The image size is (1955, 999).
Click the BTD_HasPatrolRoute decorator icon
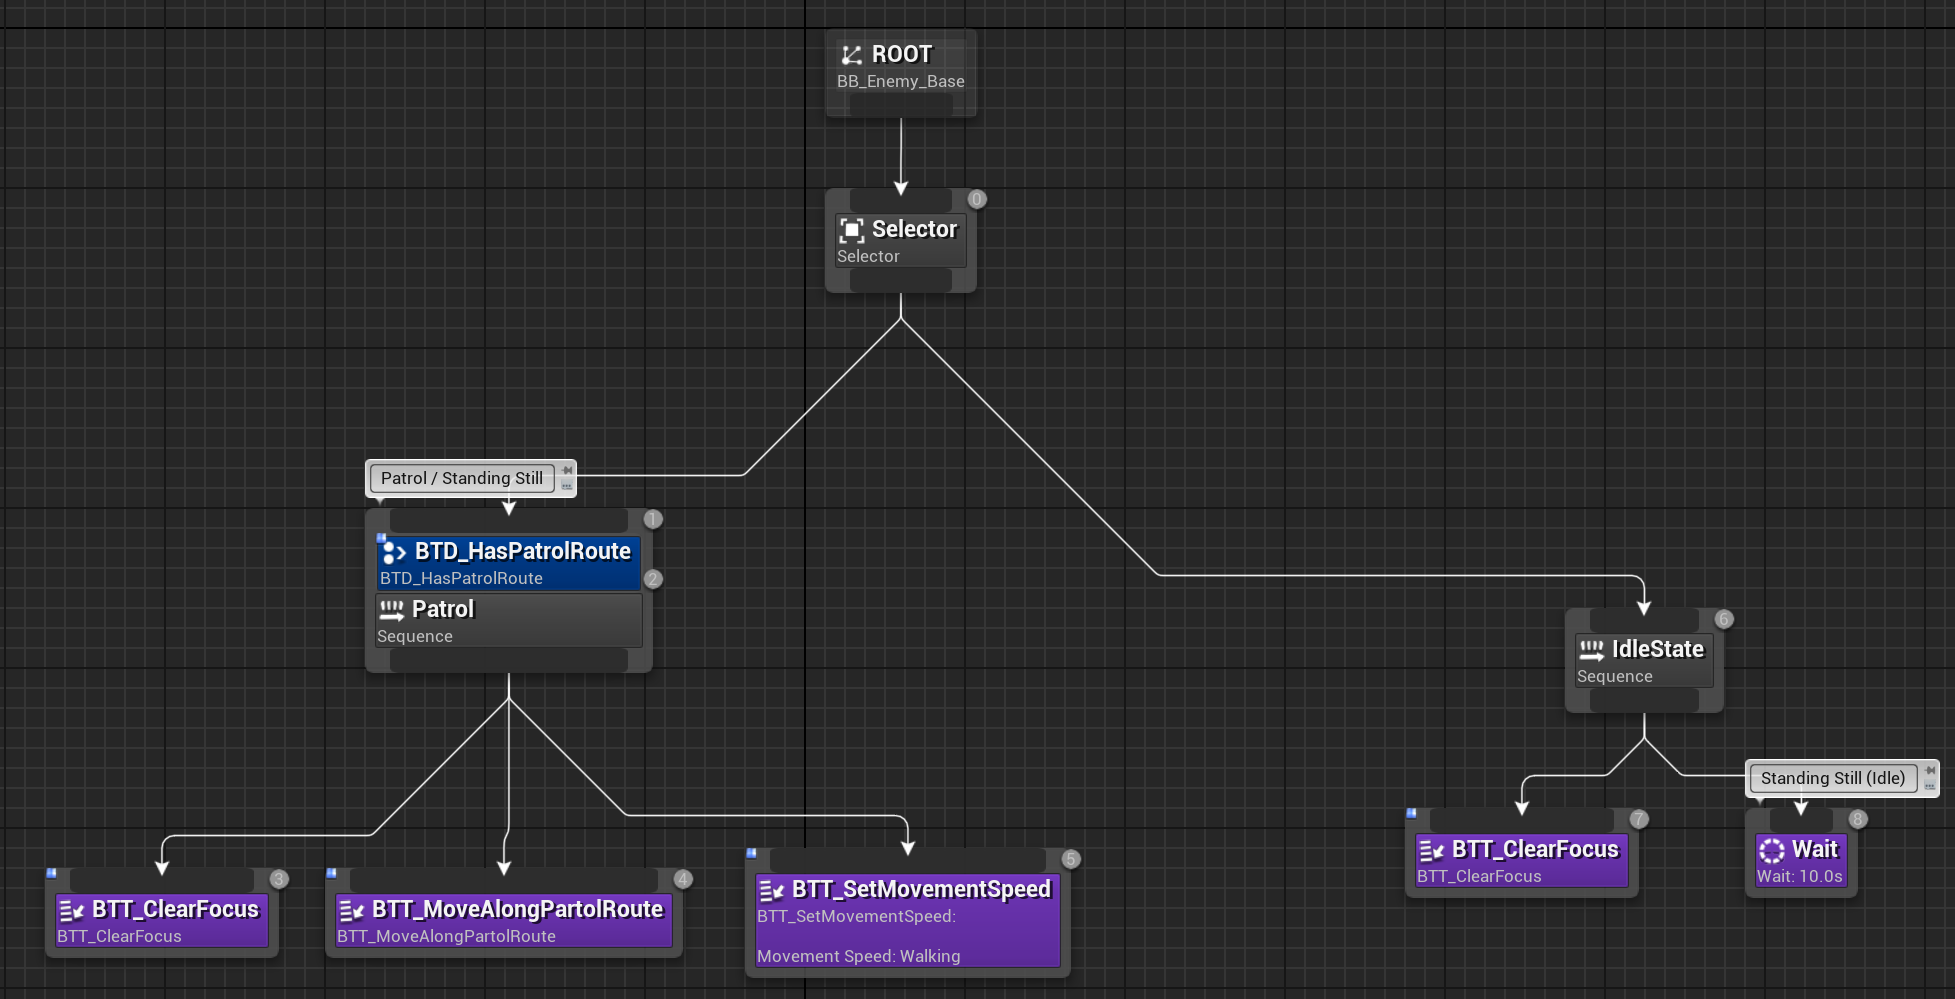click(x=394, y=552)
